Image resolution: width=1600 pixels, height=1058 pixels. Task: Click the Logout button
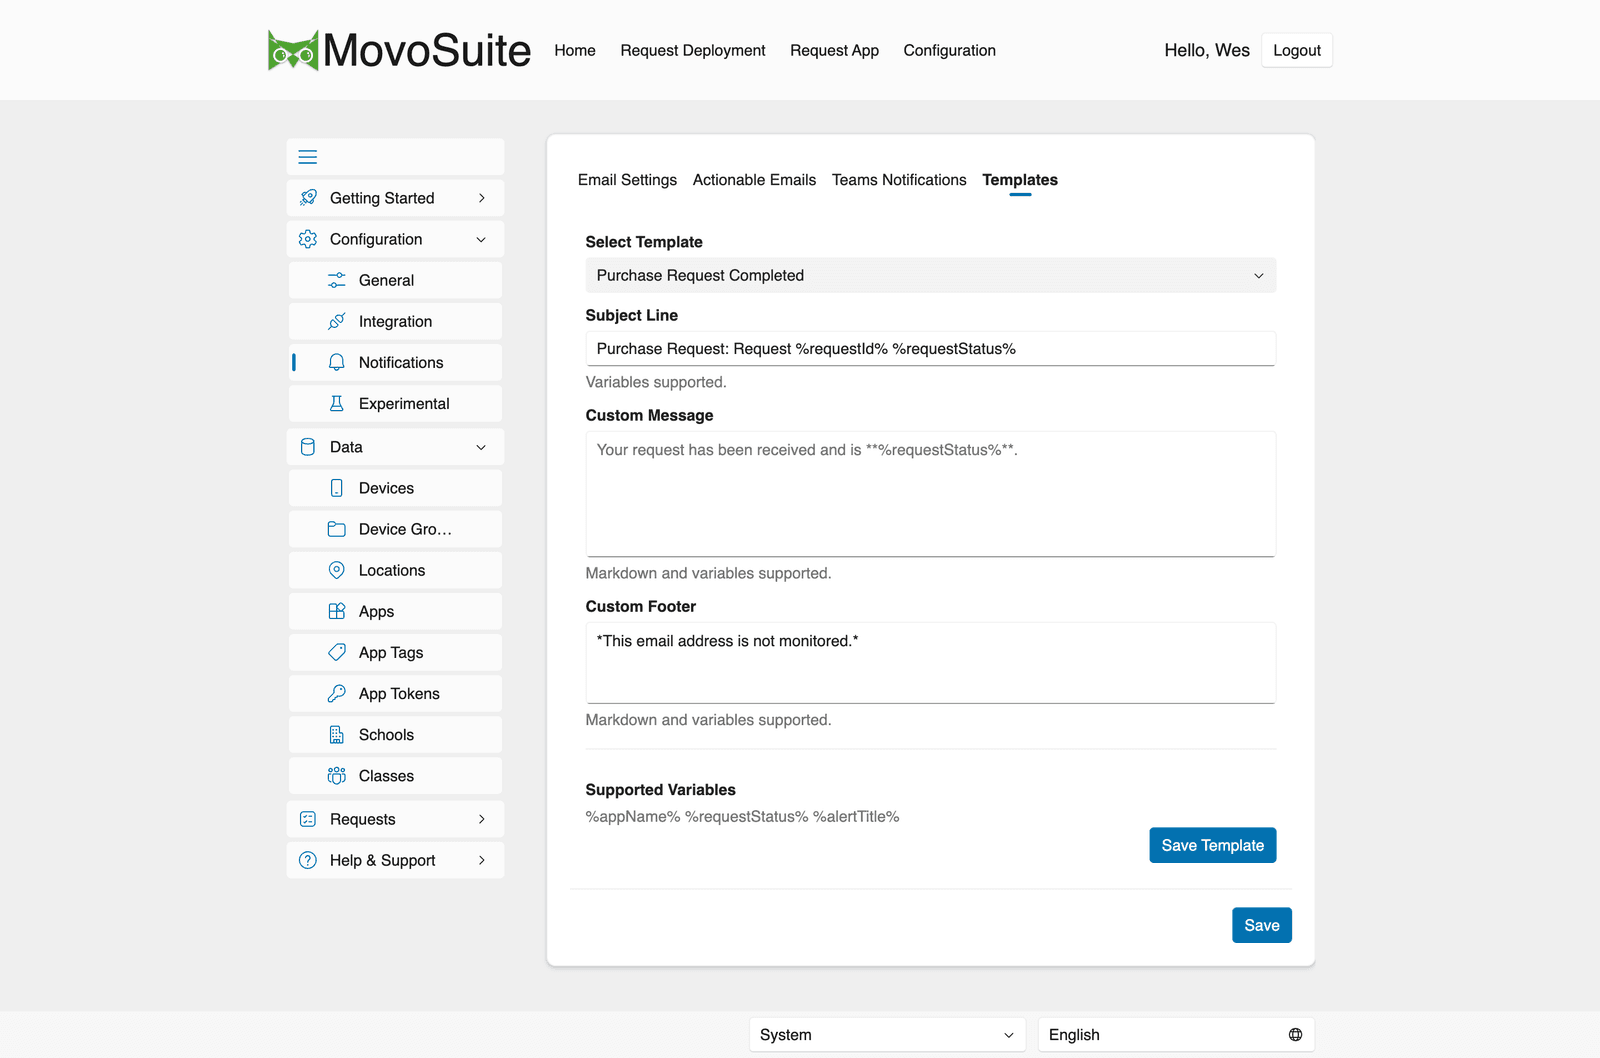[x=1297, y=50]
